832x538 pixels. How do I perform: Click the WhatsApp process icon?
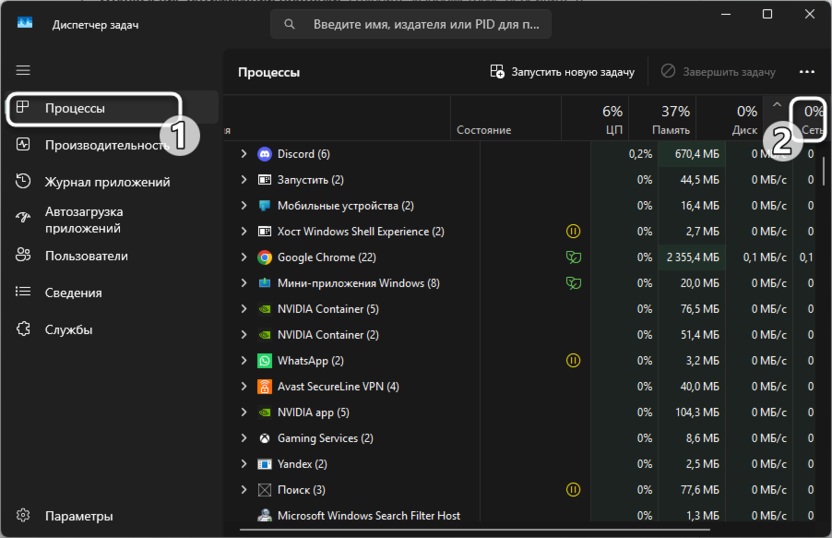[264, 360]
